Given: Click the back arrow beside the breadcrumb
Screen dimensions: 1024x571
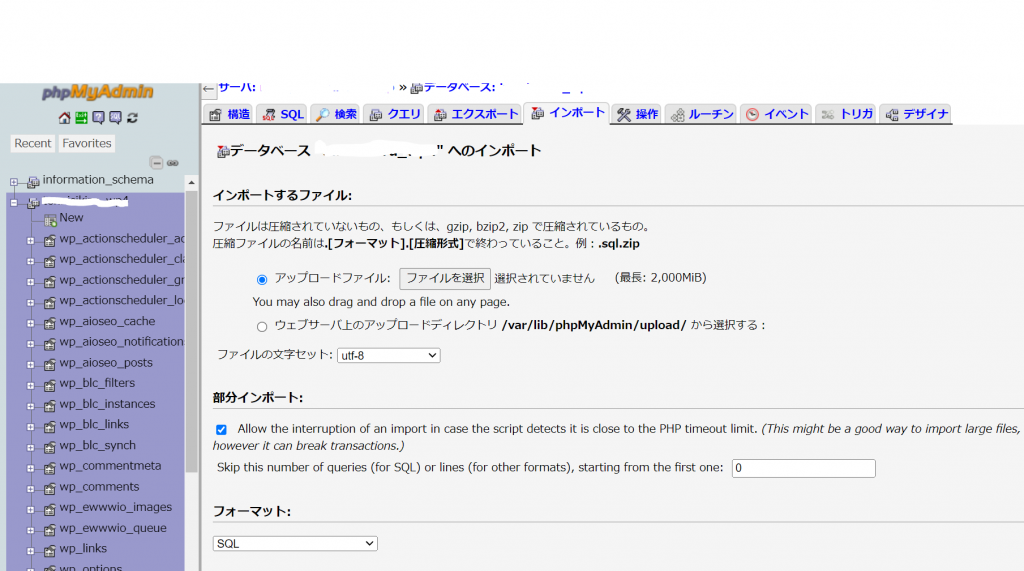Looking at the screenshot, I should coord(208,89).
